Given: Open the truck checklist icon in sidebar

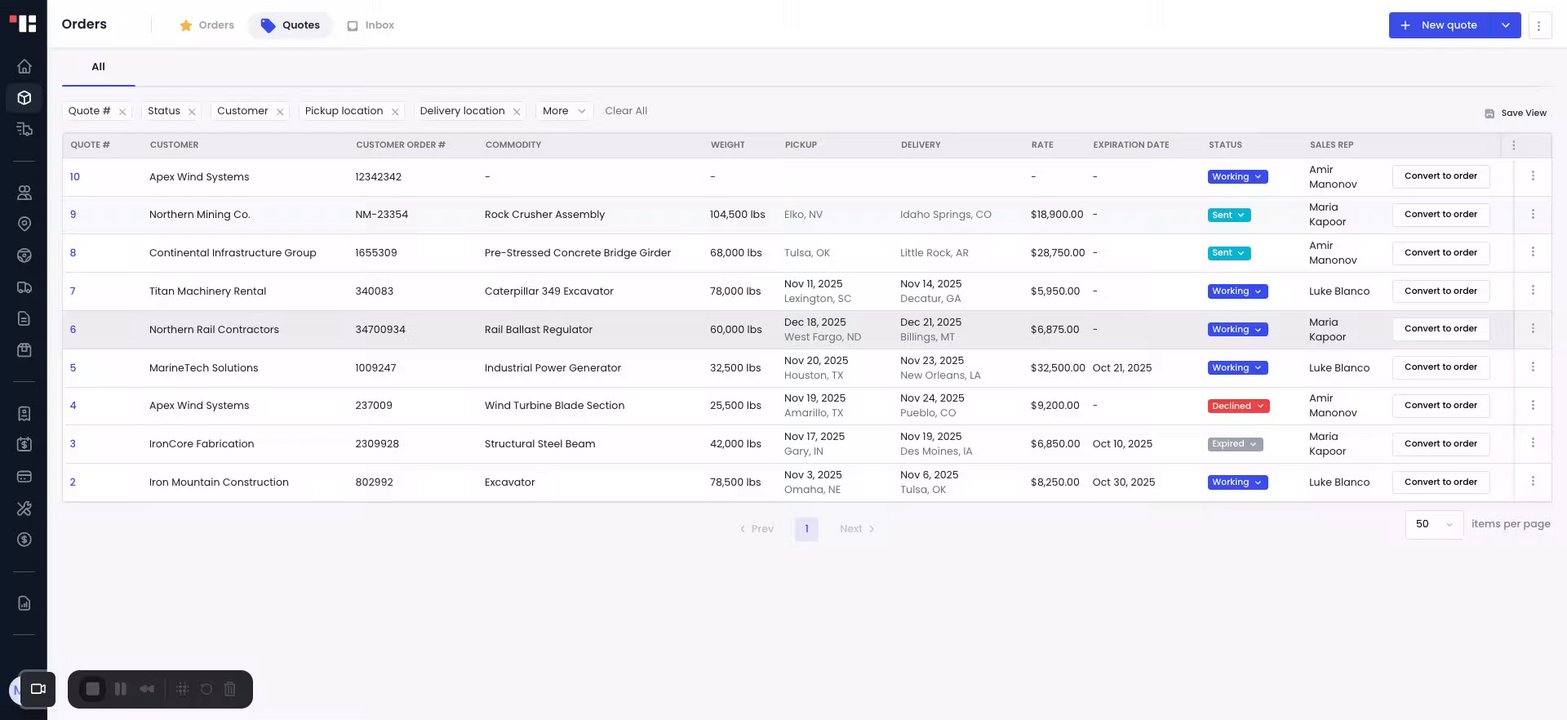Looking at the screenshot, I should coord(24,129).
